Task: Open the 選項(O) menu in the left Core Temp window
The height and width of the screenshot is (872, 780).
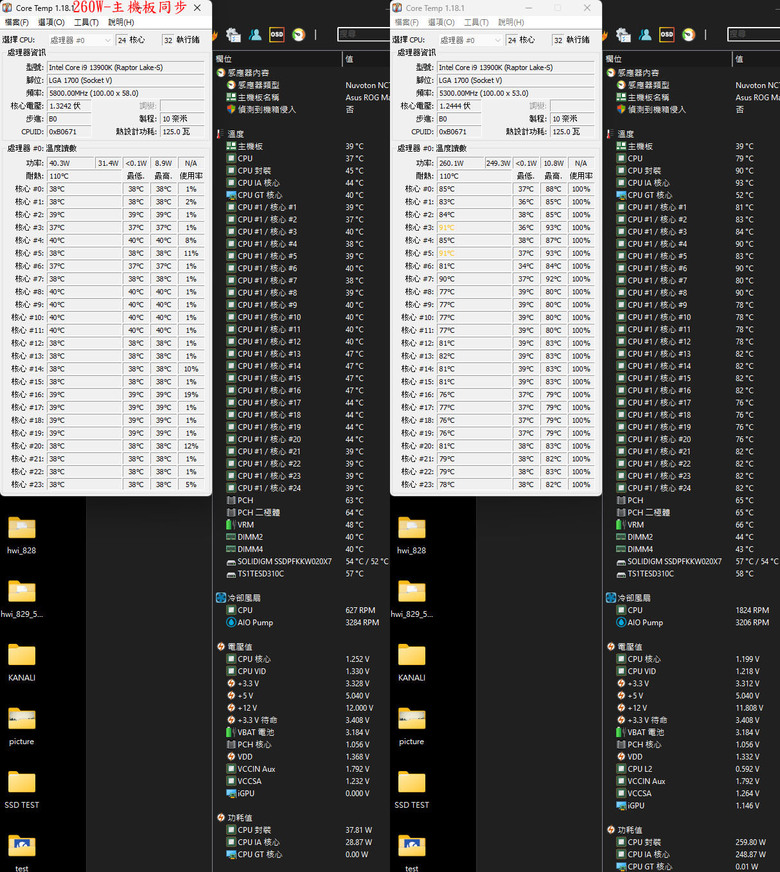Action: 51,22
